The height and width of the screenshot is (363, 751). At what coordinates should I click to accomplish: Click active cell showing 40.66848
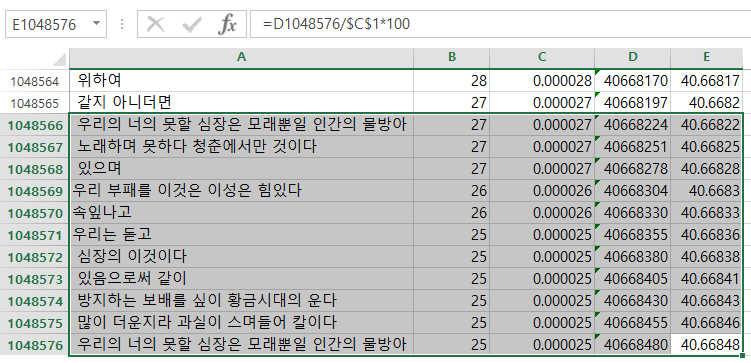[x=706, y=345]
